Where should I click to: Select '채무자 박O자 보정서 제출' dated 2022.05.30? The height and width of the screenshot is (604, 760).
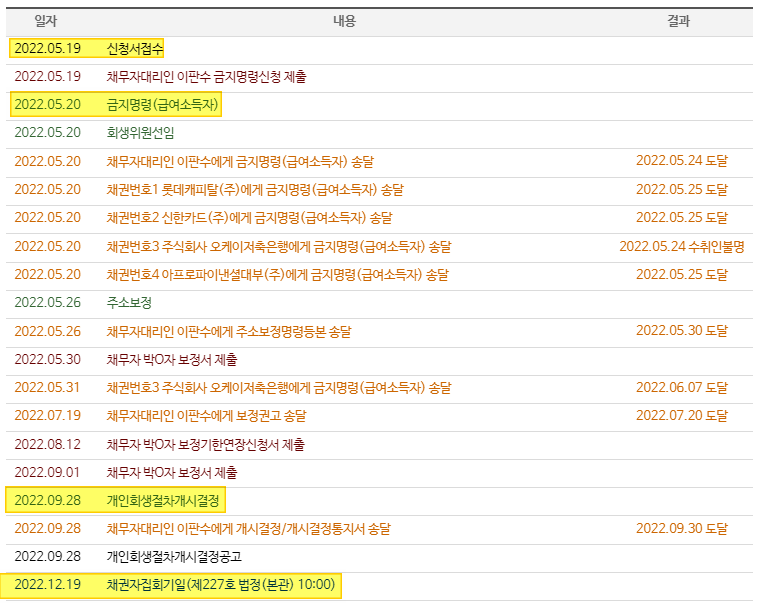[x=172, y=360]
